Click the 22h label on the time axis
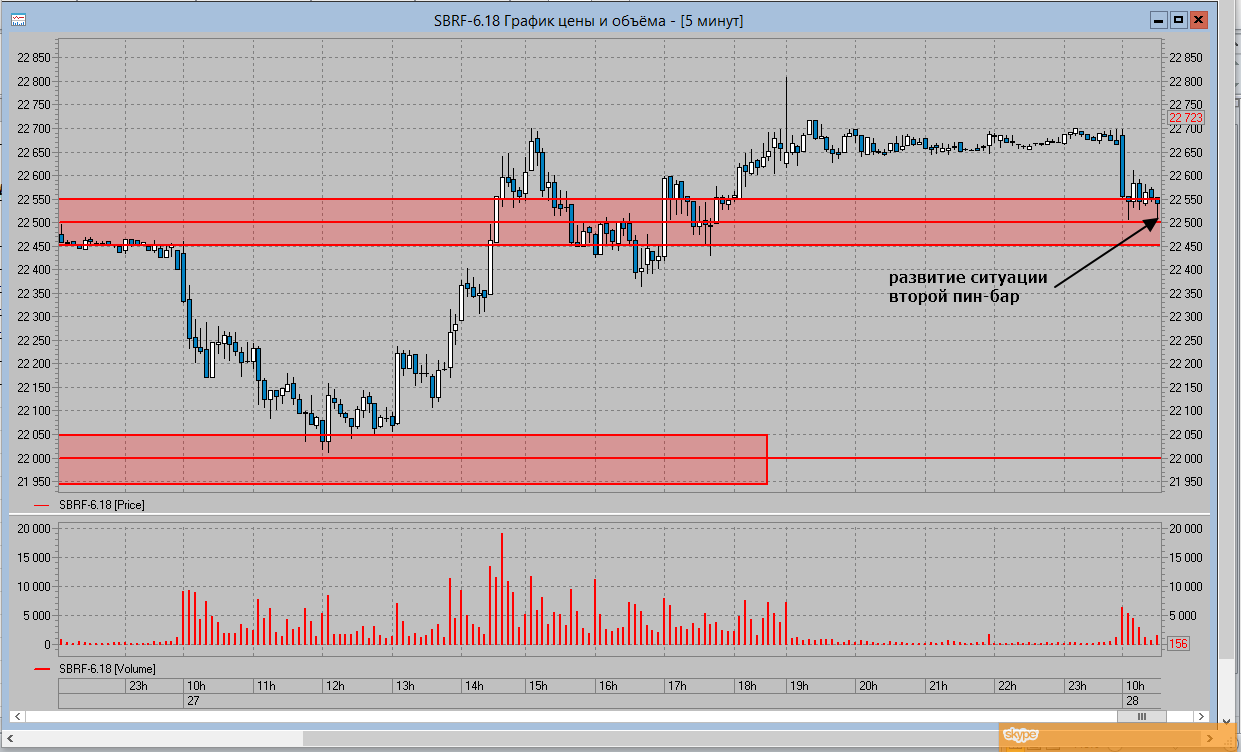Image resolution: width=1241 pixels, height=752 pixels. point(1007,685)
